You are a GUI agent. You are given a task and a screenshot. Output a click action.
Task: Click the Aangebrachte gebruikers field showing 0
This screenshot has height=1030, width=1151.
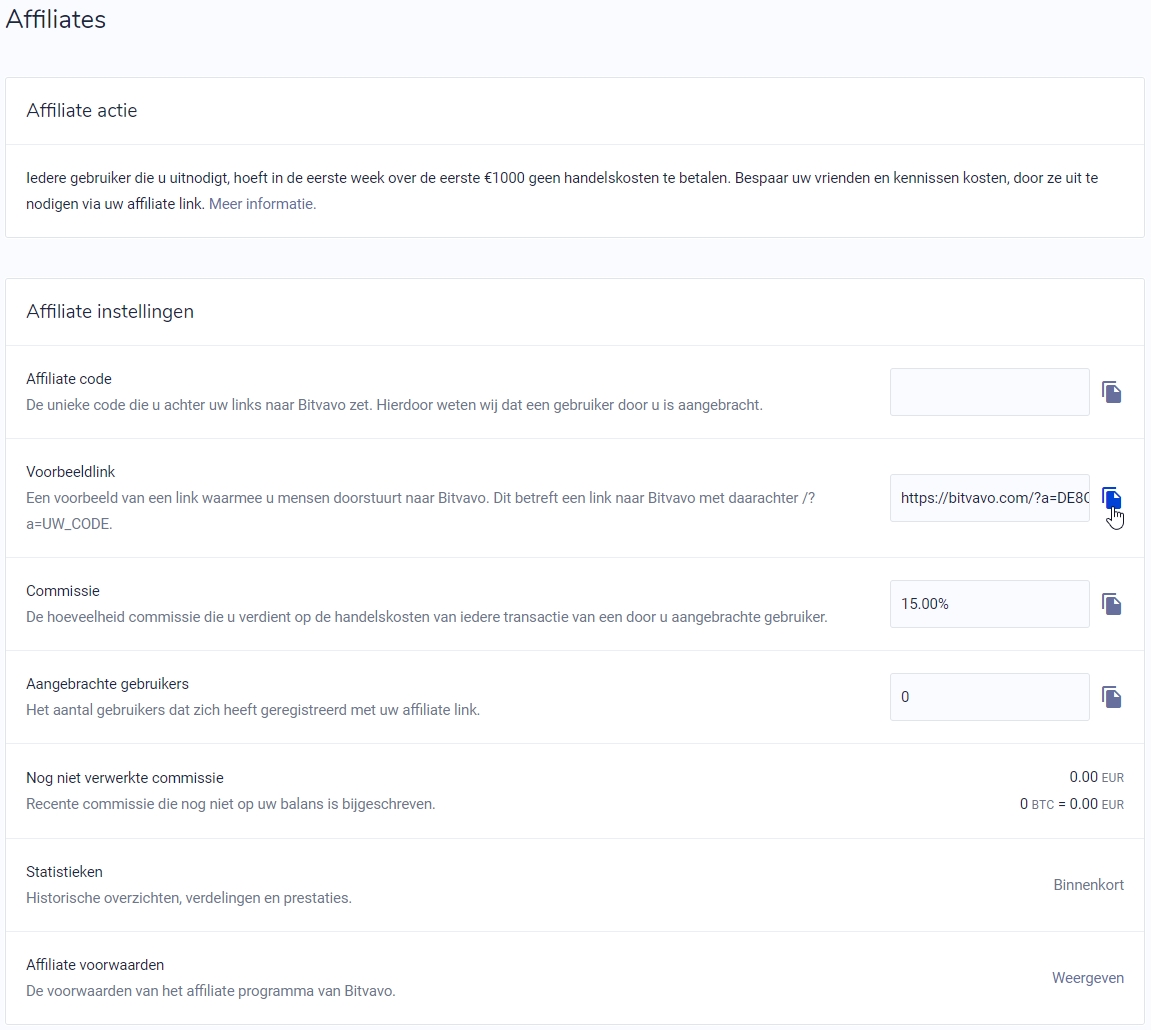coord(990,697)
